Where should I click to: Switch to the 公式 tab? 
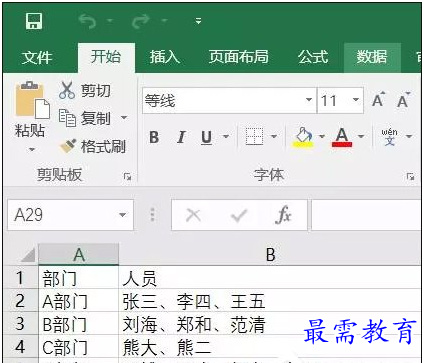(x=313, y=57)
